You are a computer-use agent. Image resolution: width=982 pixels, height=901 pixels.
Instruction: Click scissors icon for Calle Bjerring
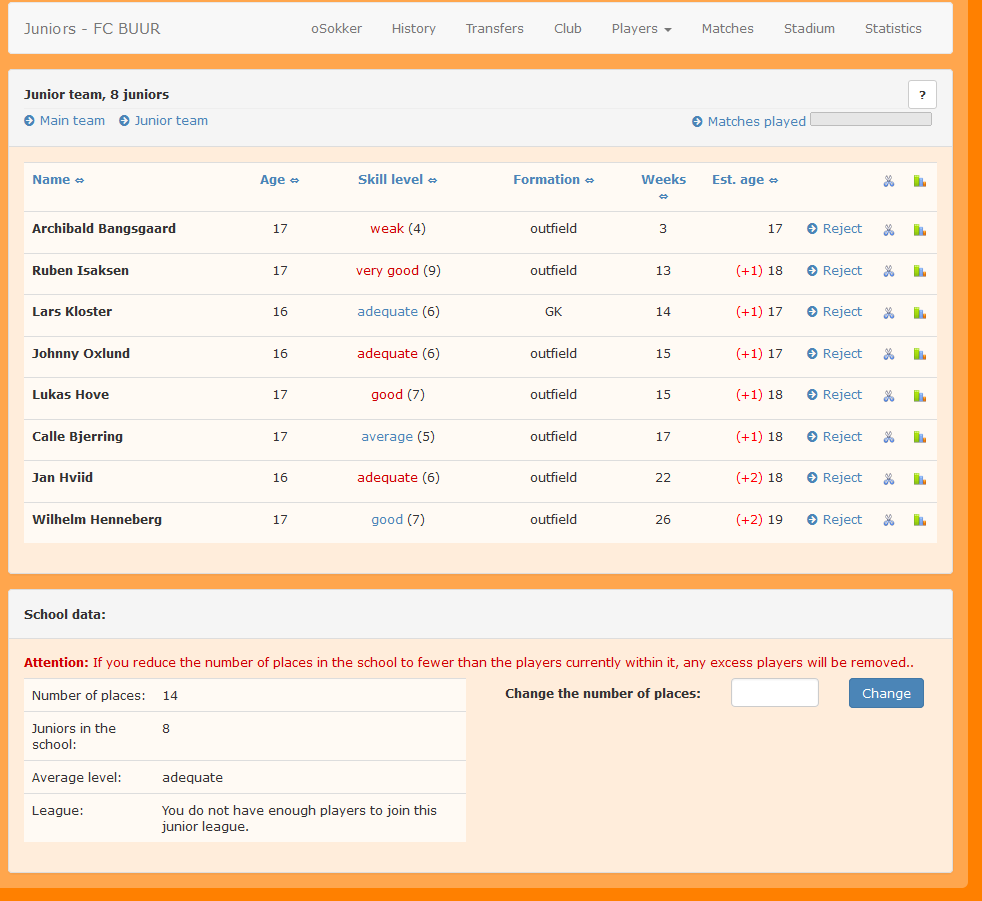click(x=889, y=437)
